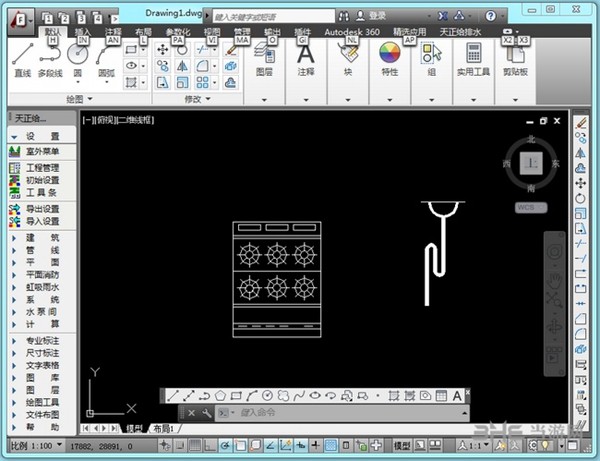Expand the 虹吸雨水 menu in sidebar
Viewport: 600px width, 461px height.
coord(41,286)
